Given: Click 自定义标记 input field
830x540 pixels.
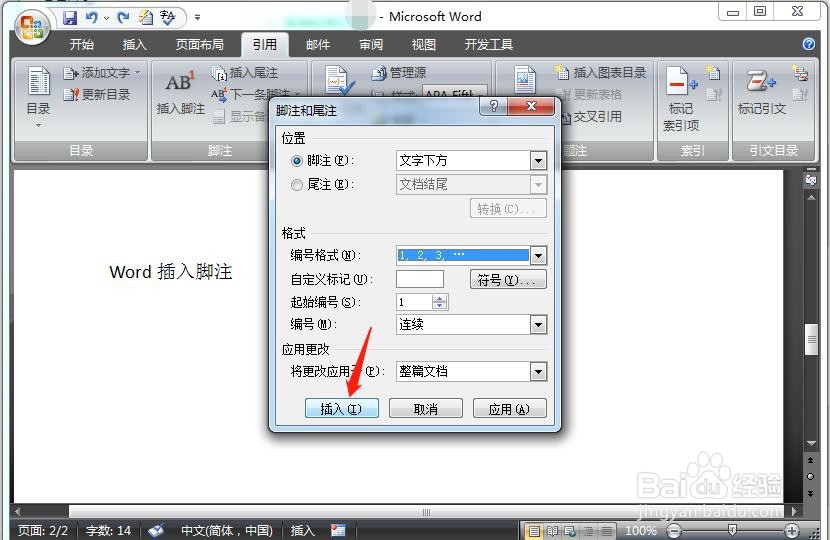Looking at the screenshot, I should pos(420,279).
